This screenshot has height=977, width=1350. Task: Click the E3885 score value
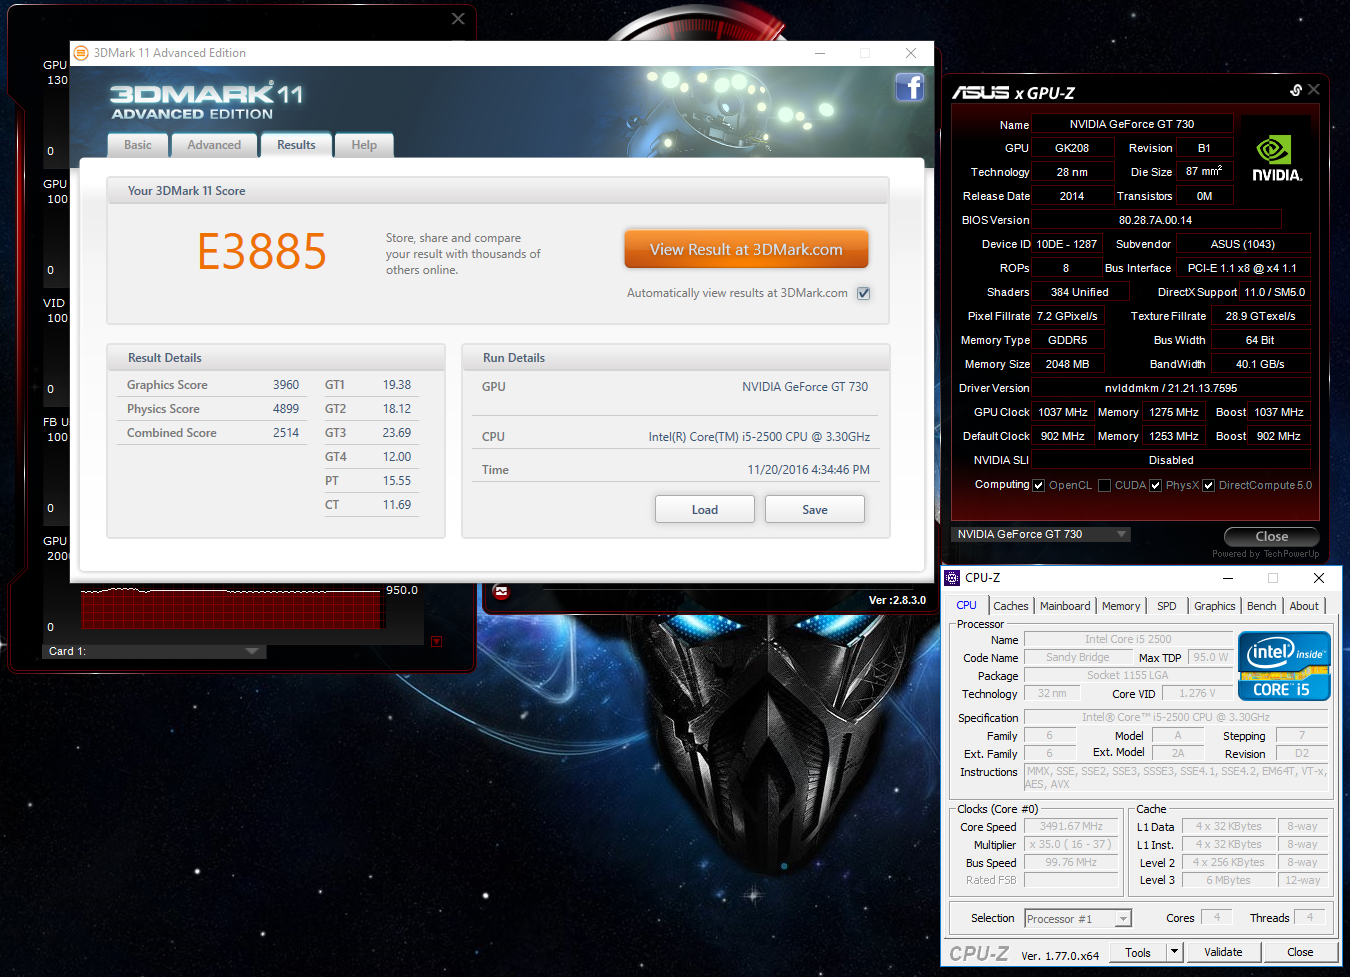coord(262,251)
